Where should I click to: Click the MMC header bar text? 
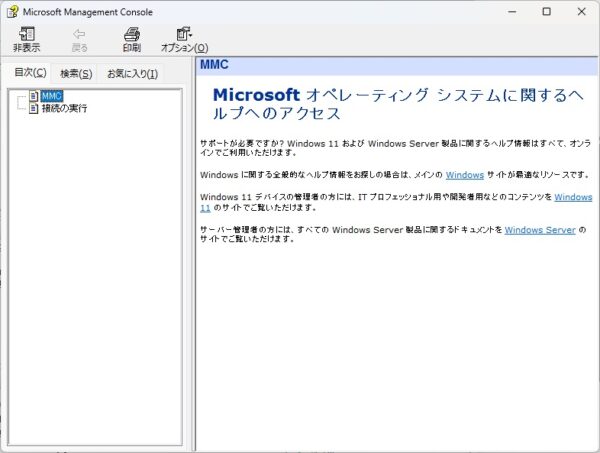click(214, 65)
